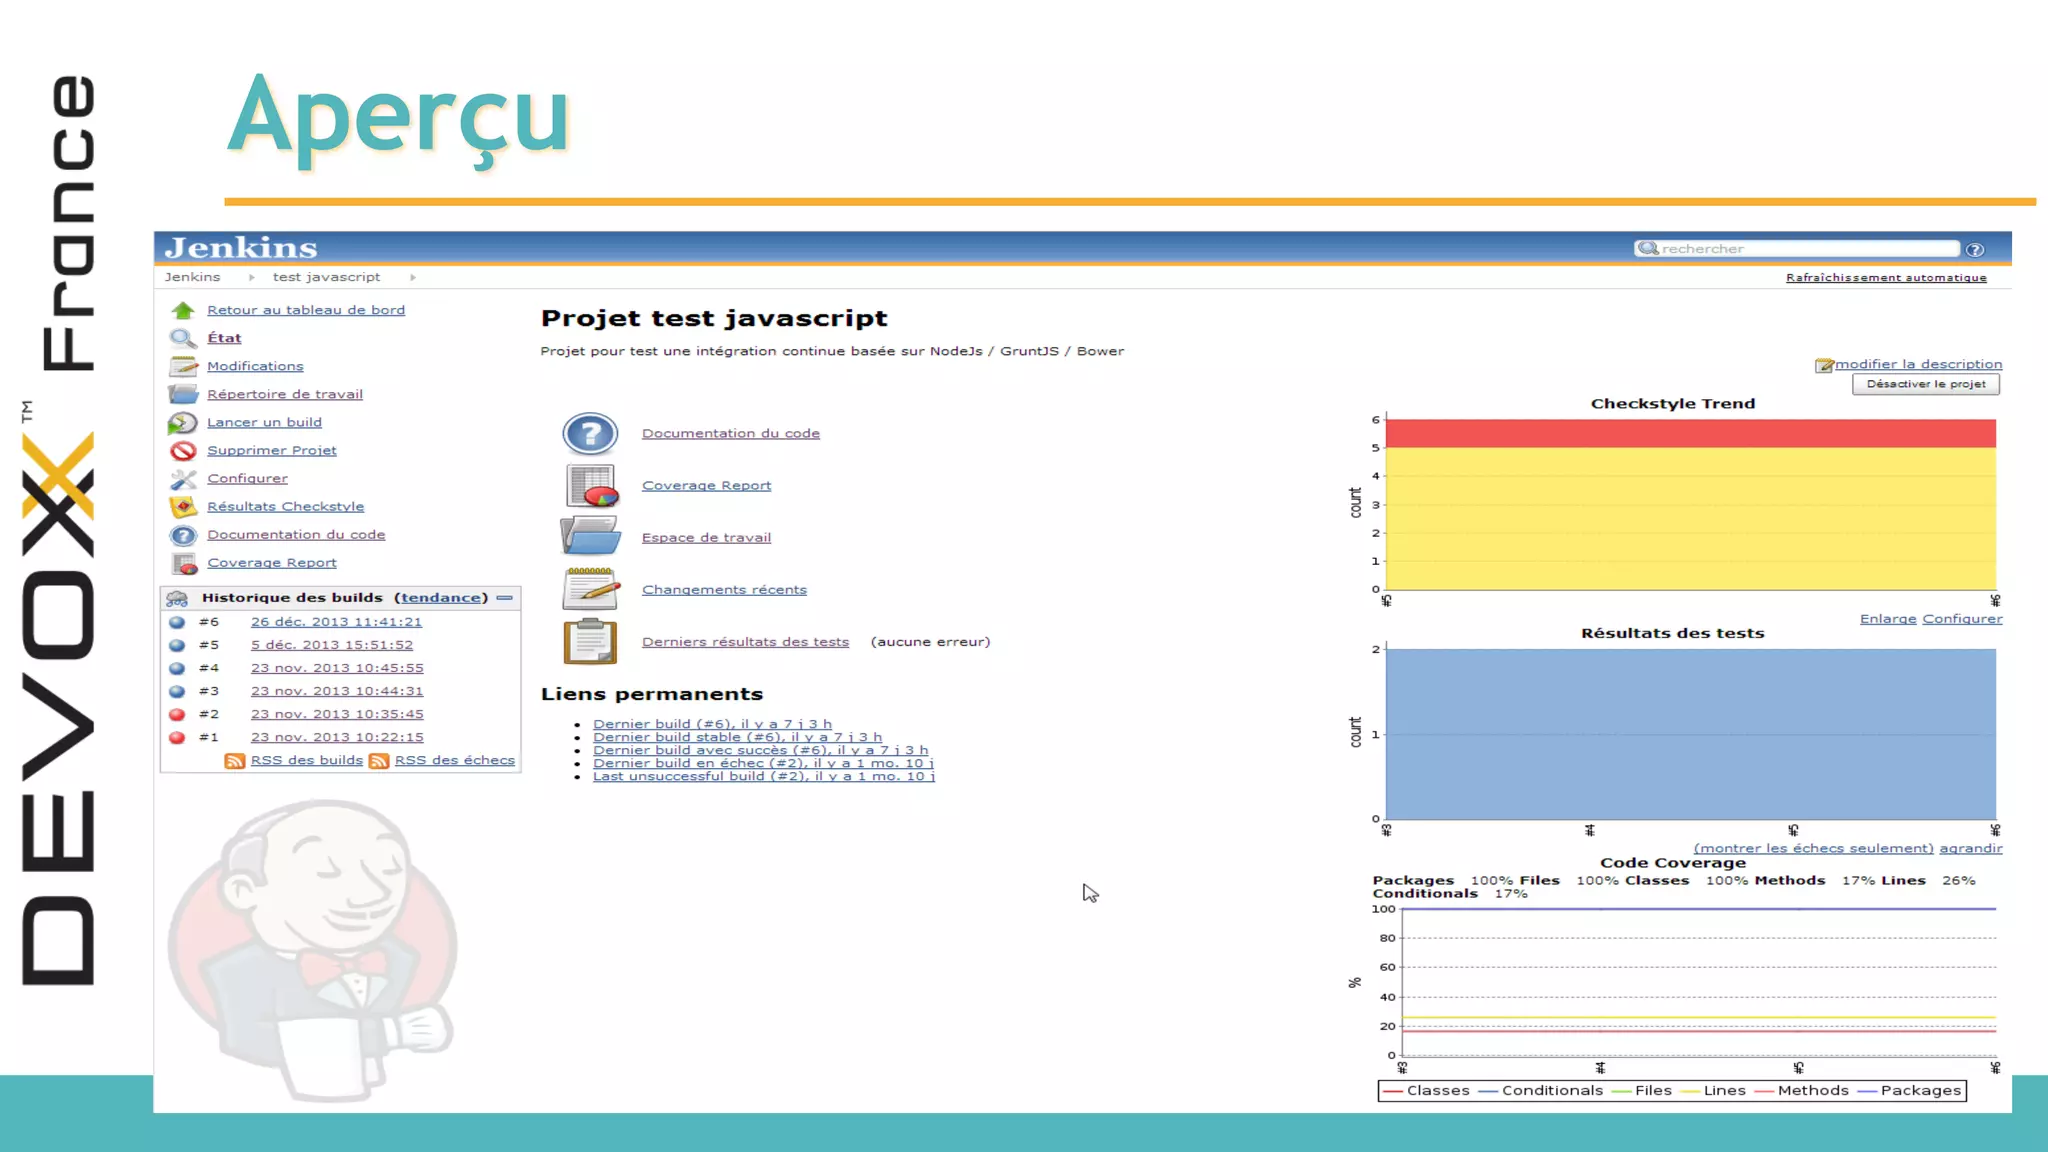Click RSS des builds feed icon
The image size is (2048, 1152).
coord(235,761)
